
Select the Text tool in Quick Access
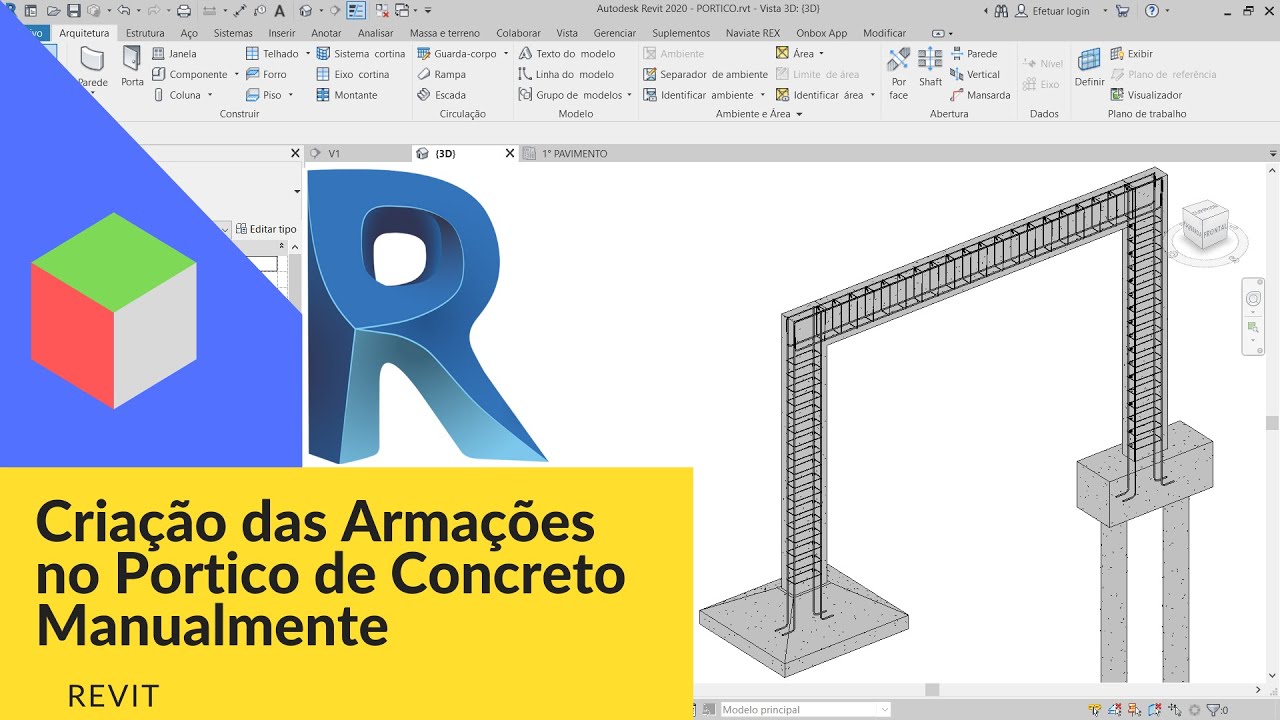[x=279, y=11]
